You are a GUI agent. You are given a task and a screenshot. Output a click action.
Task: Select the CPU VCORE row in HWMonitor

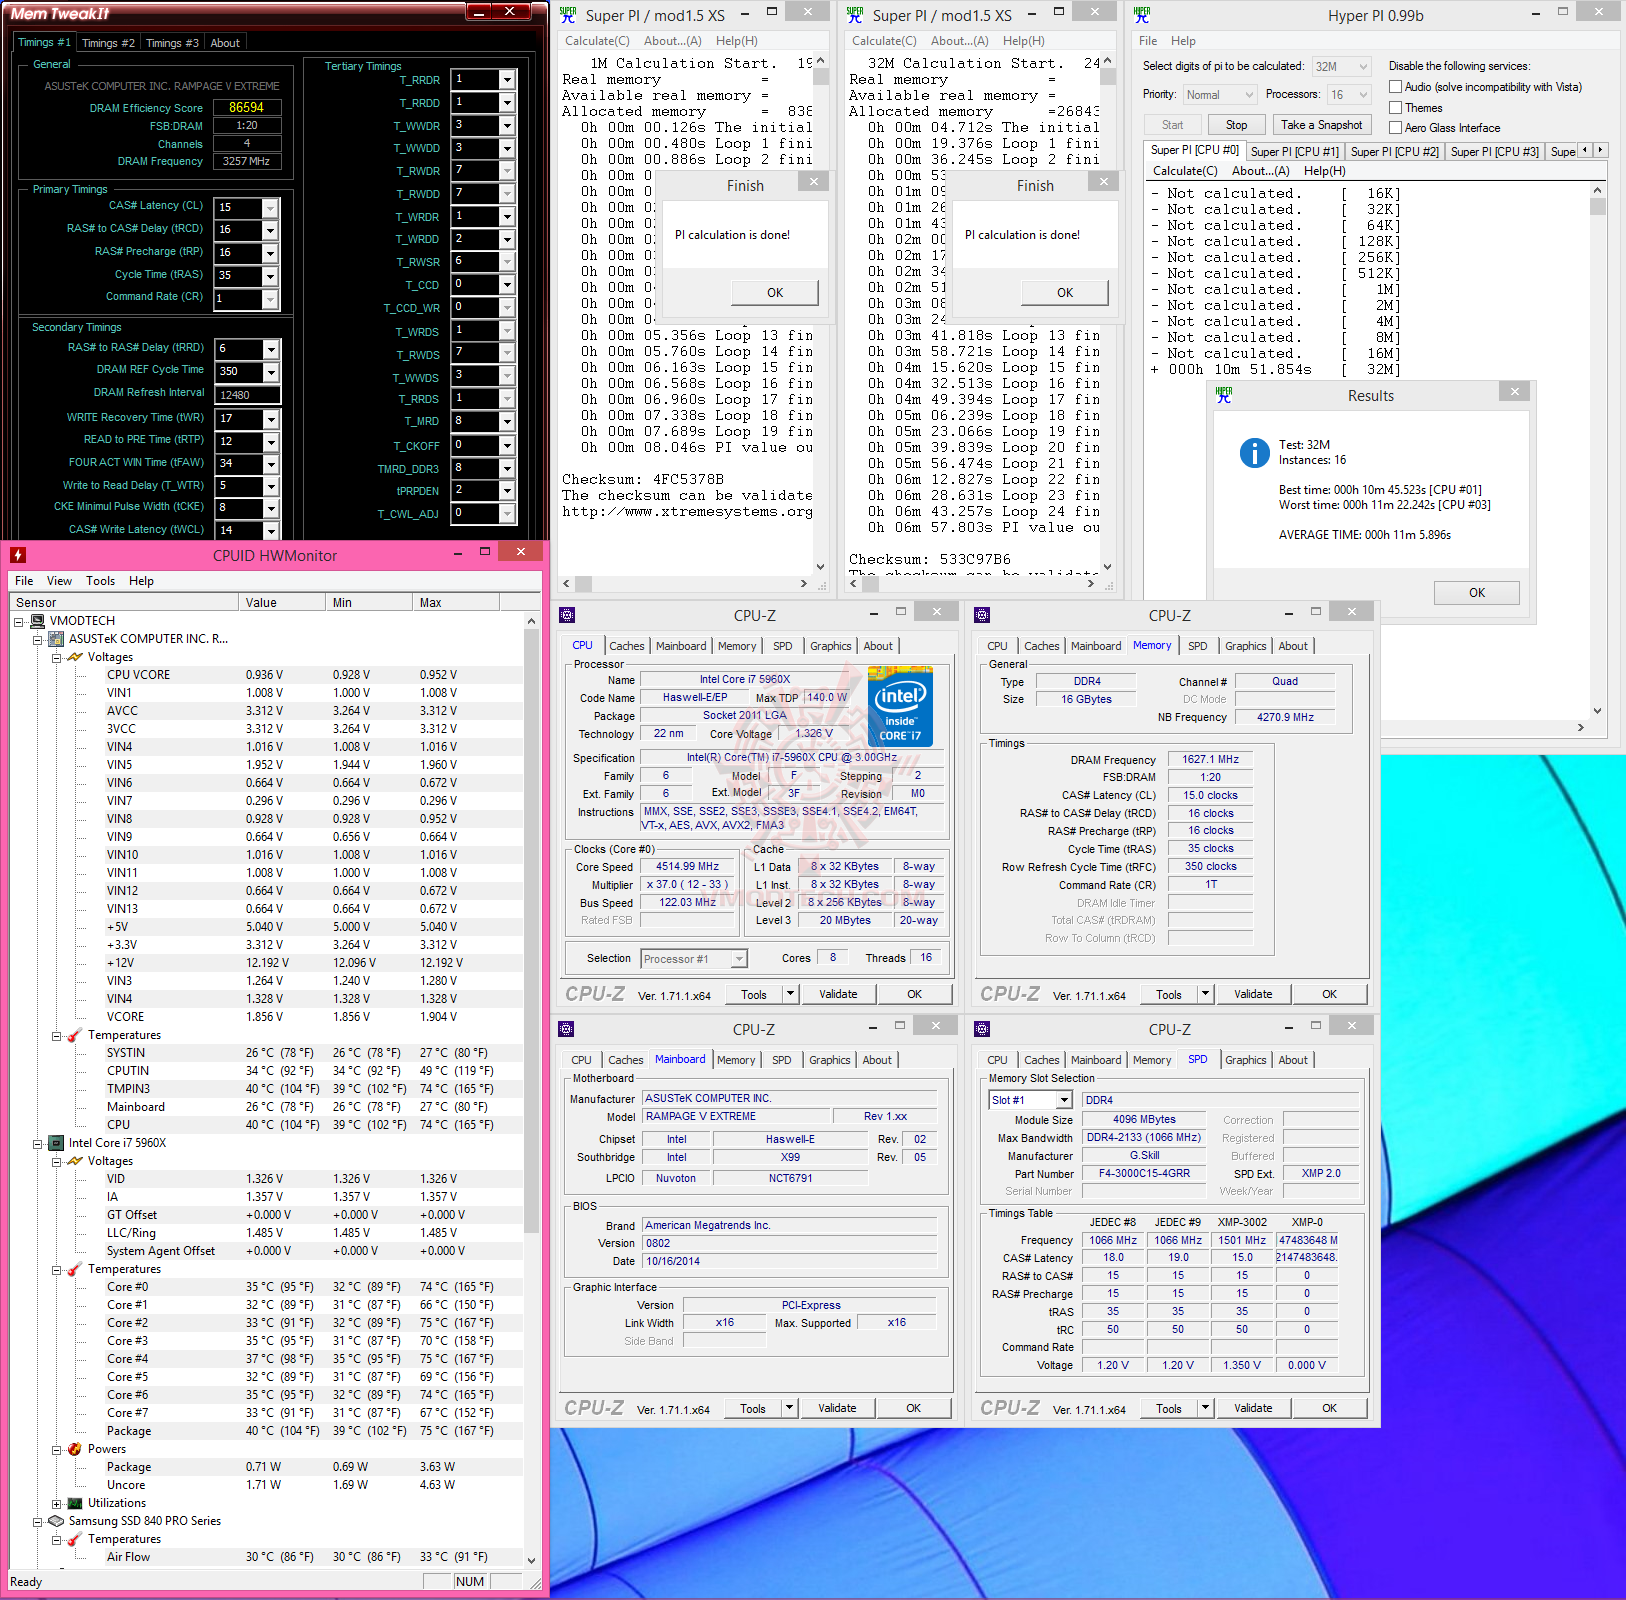pos(266,675)
